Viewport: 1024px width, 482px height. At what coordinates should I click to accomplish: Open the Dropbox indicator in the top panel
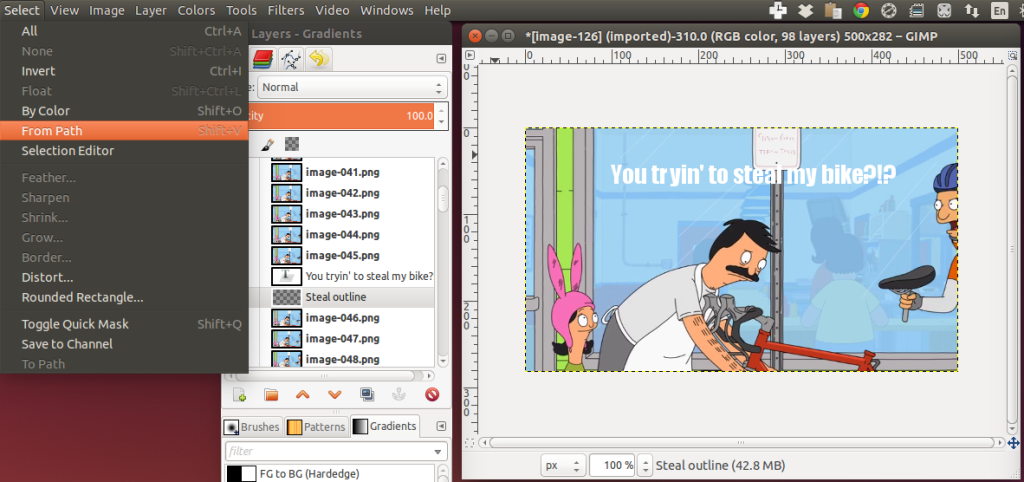click(x=805, y=10)
